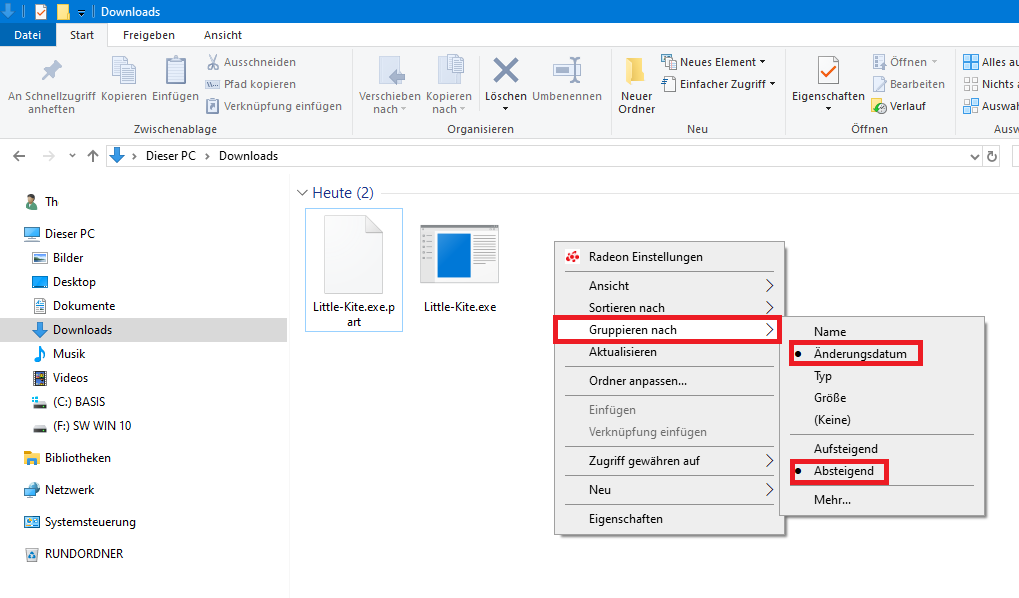Group by Name in submenu
The width and height of the screenshot is (1019, 598).
883,332
